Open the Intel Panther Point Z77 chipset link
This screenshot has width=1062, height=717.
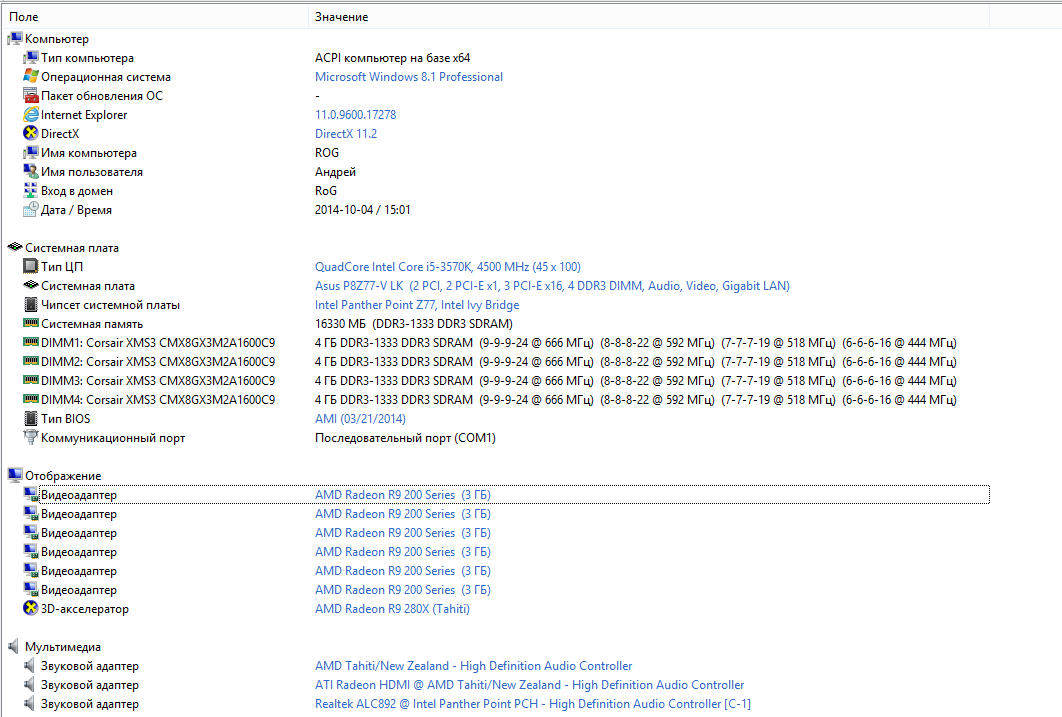pos(417,305)
